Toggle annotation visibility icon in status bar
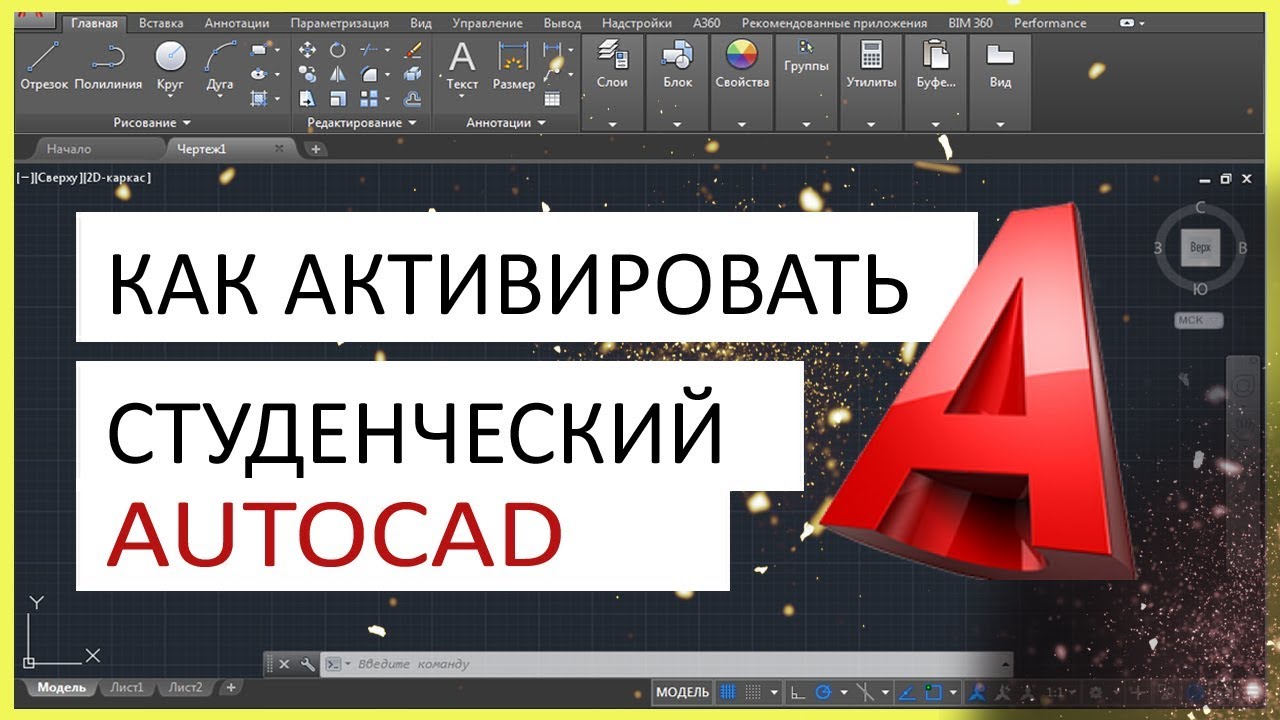This screenshot has height=720, width=1280. 977,692
